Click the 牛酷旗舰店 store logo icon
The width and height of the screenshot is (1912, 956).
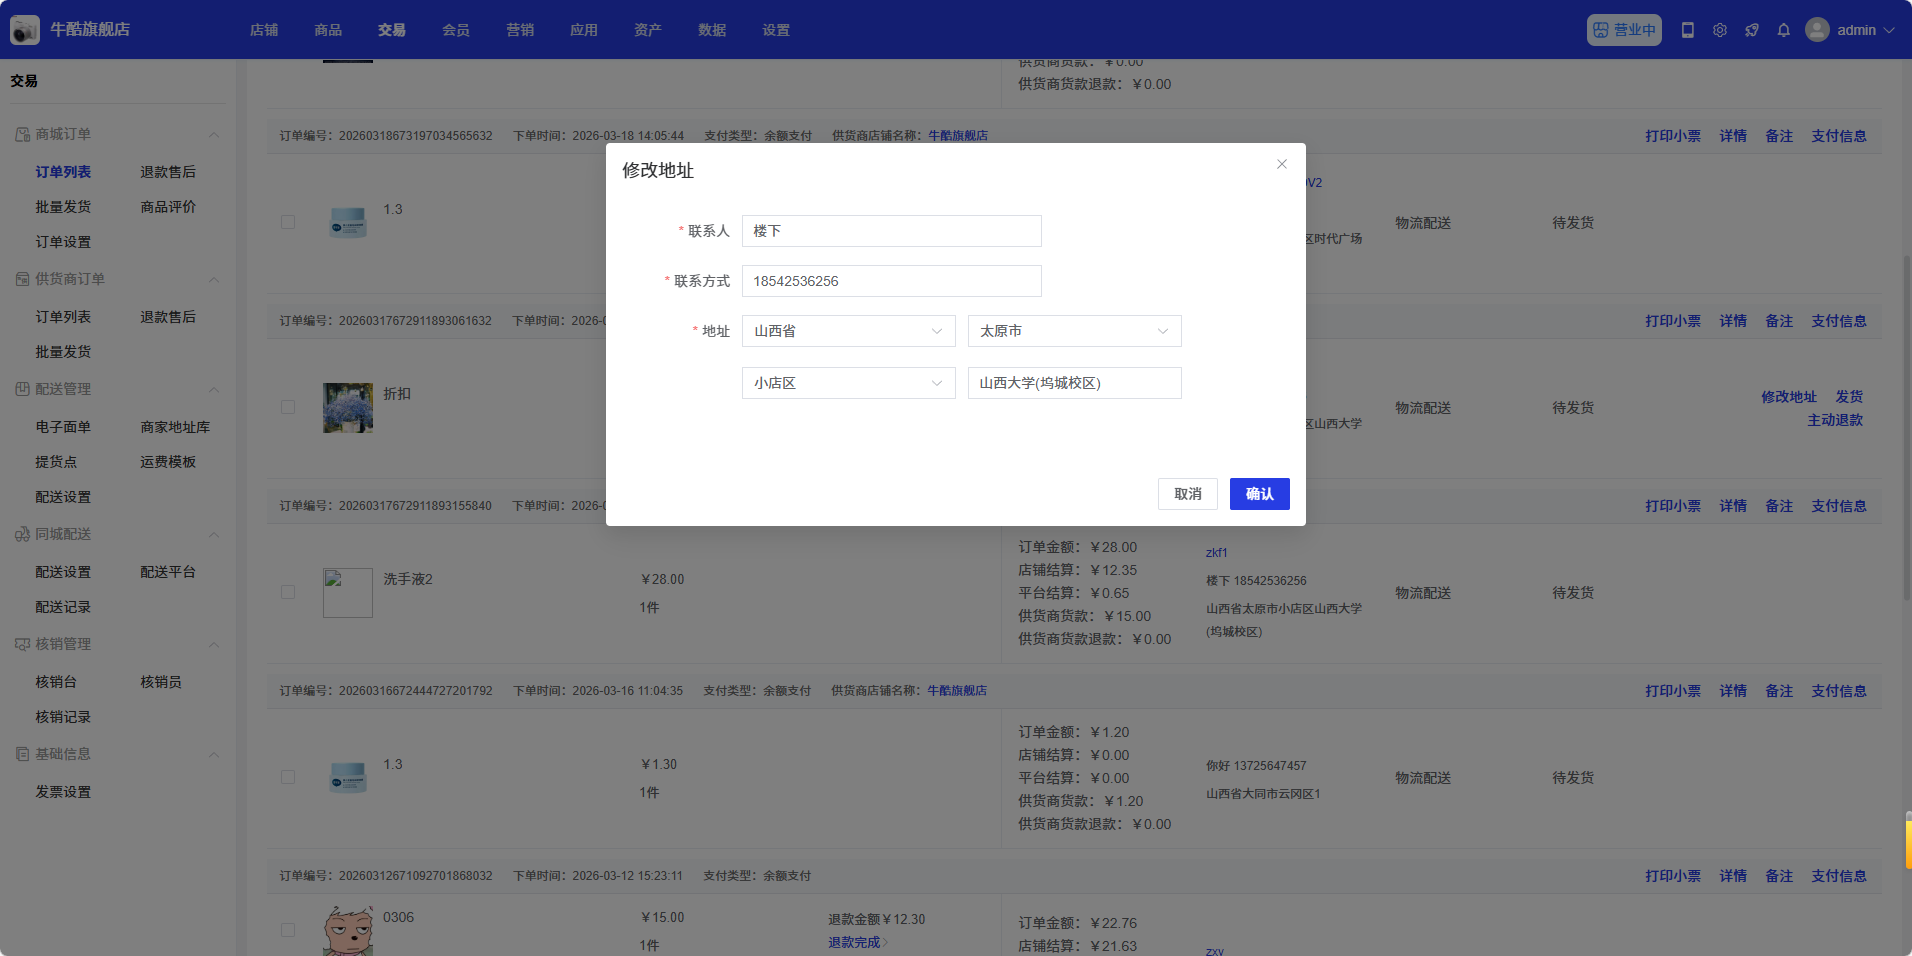25,30
